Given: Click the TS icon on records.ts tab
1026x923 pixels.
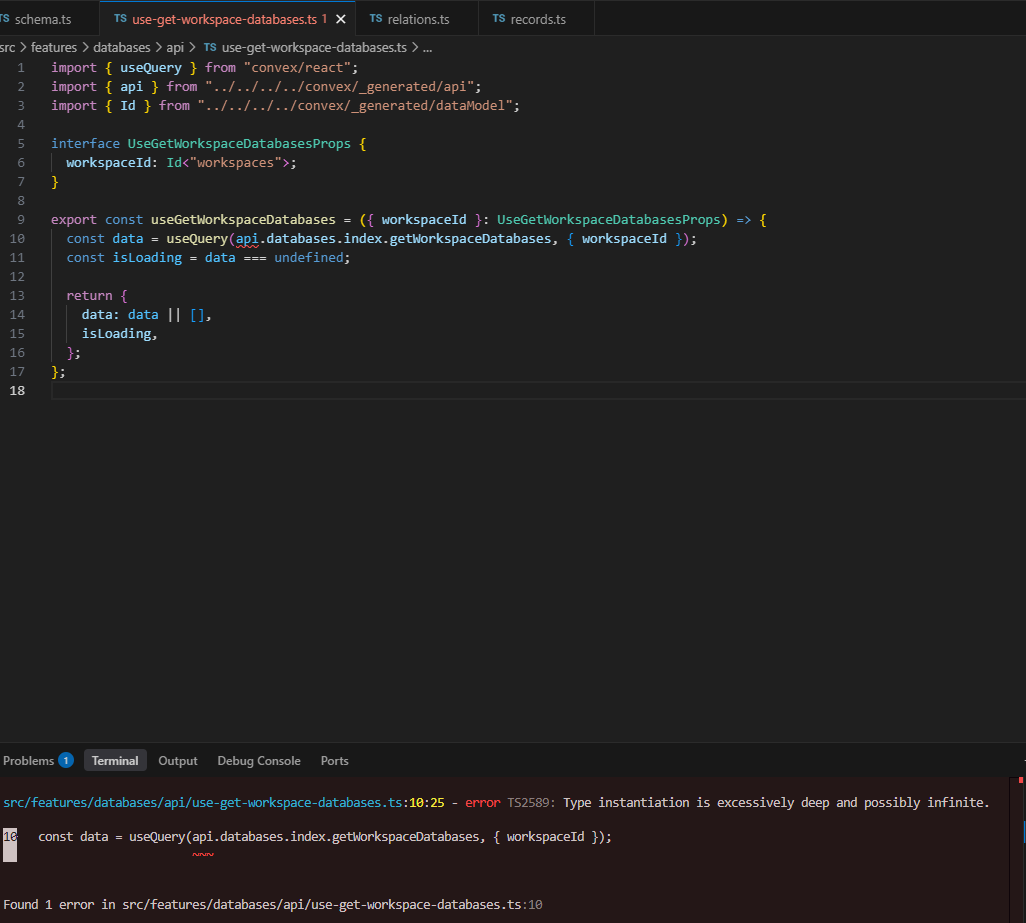Looking at the screenshot, I should (499, 18).
